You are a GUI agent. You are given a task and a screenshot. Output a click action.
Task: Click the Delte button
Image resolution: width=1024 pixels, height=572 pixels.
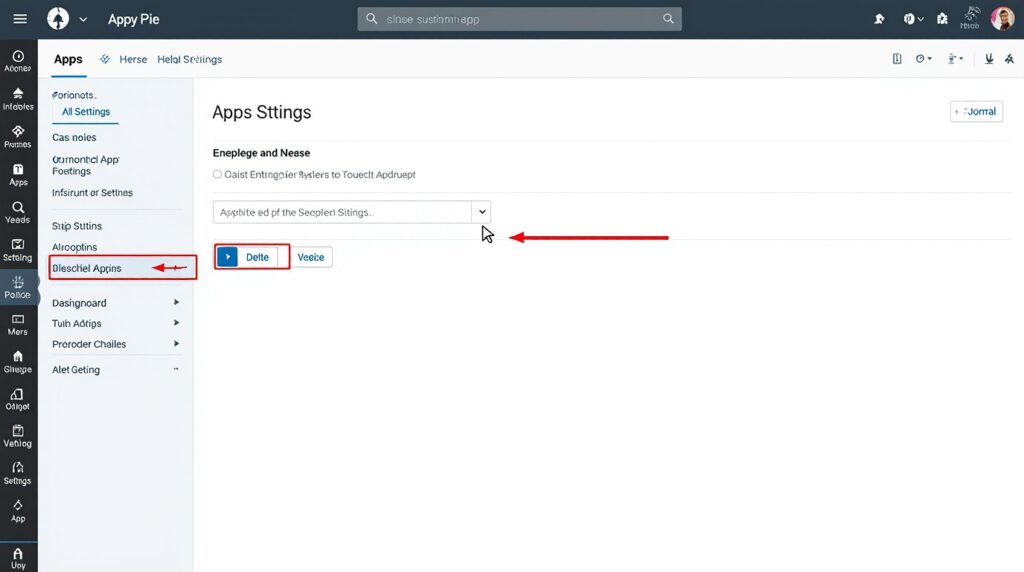click(253, 257)
